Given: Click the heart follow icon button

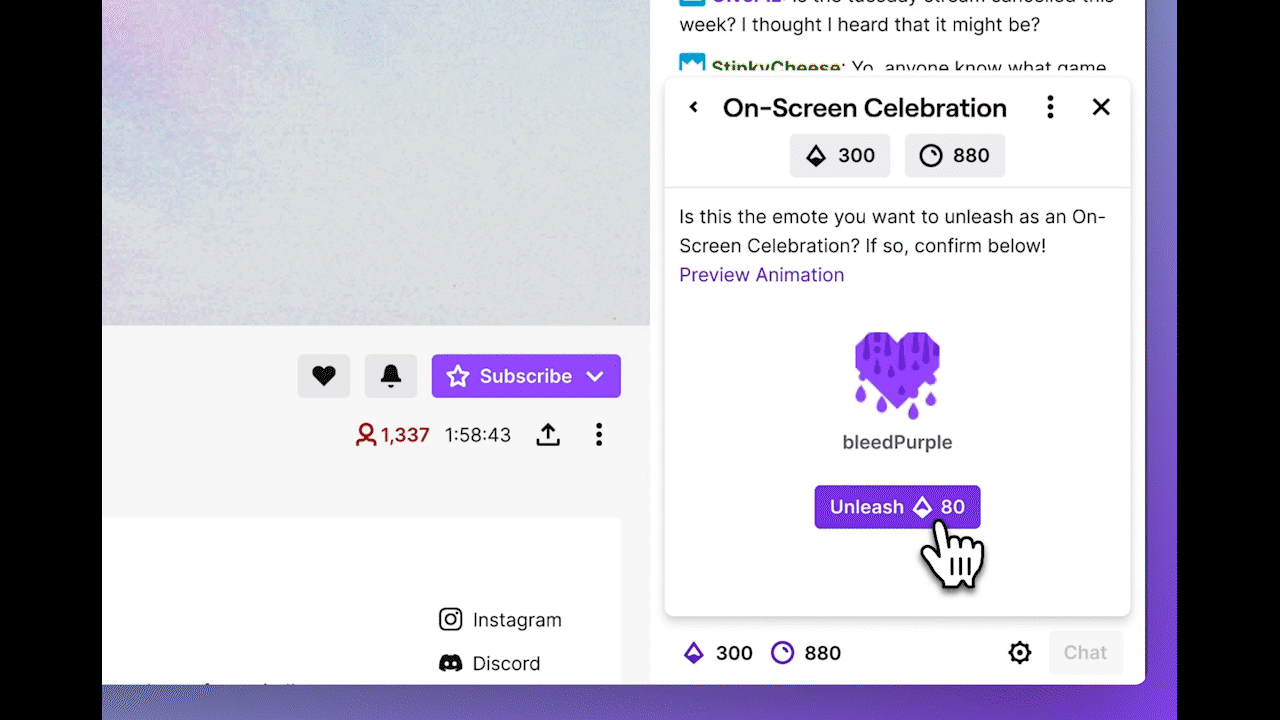Looking at the screenshot, I should coord(323,376).
